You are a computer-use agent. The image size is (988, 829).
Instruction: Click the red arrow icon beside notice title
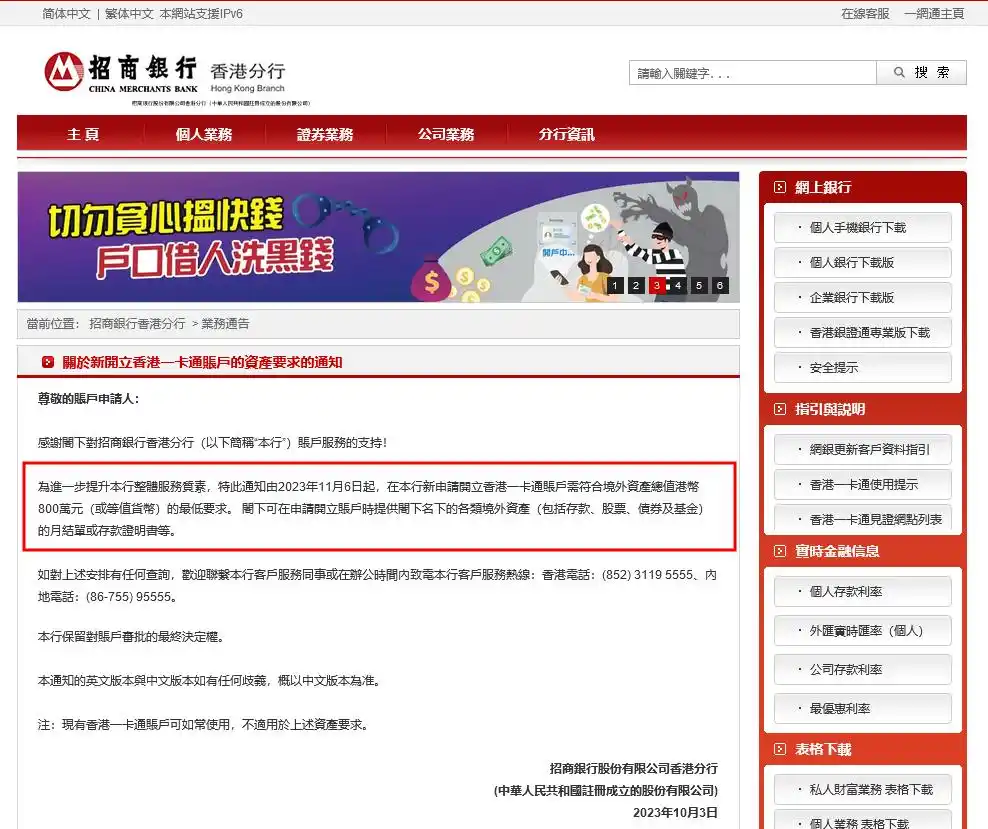(x=47, y=363)
